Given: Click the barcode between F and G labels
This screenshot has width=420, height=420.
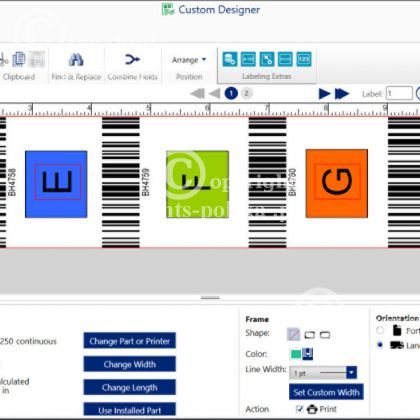Looking at the screenshot, I should click(267, 182).
